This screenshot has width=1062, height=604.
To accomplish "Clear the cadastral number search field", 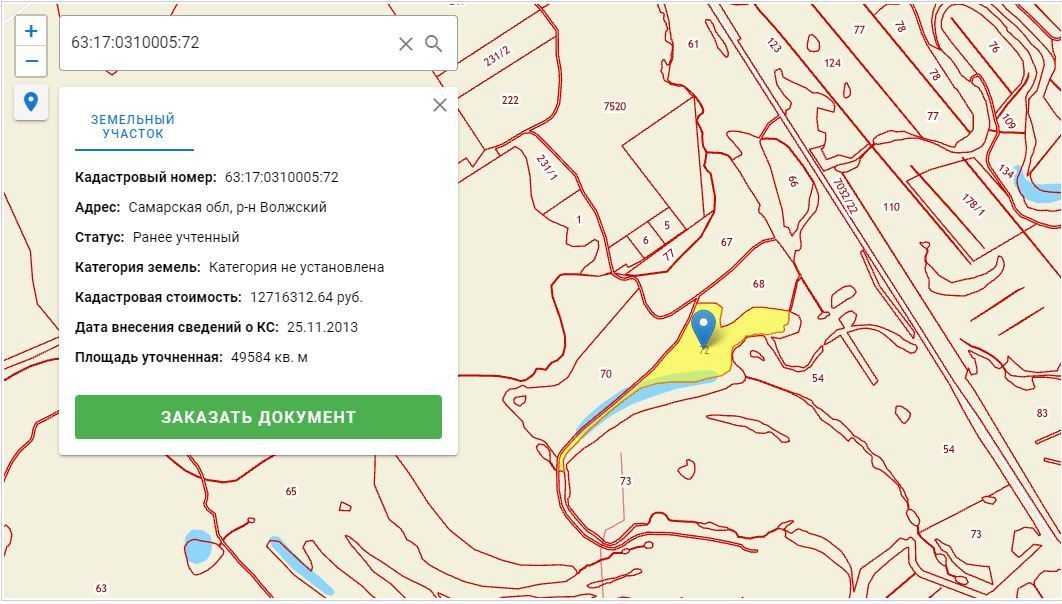I will (406, 44).
